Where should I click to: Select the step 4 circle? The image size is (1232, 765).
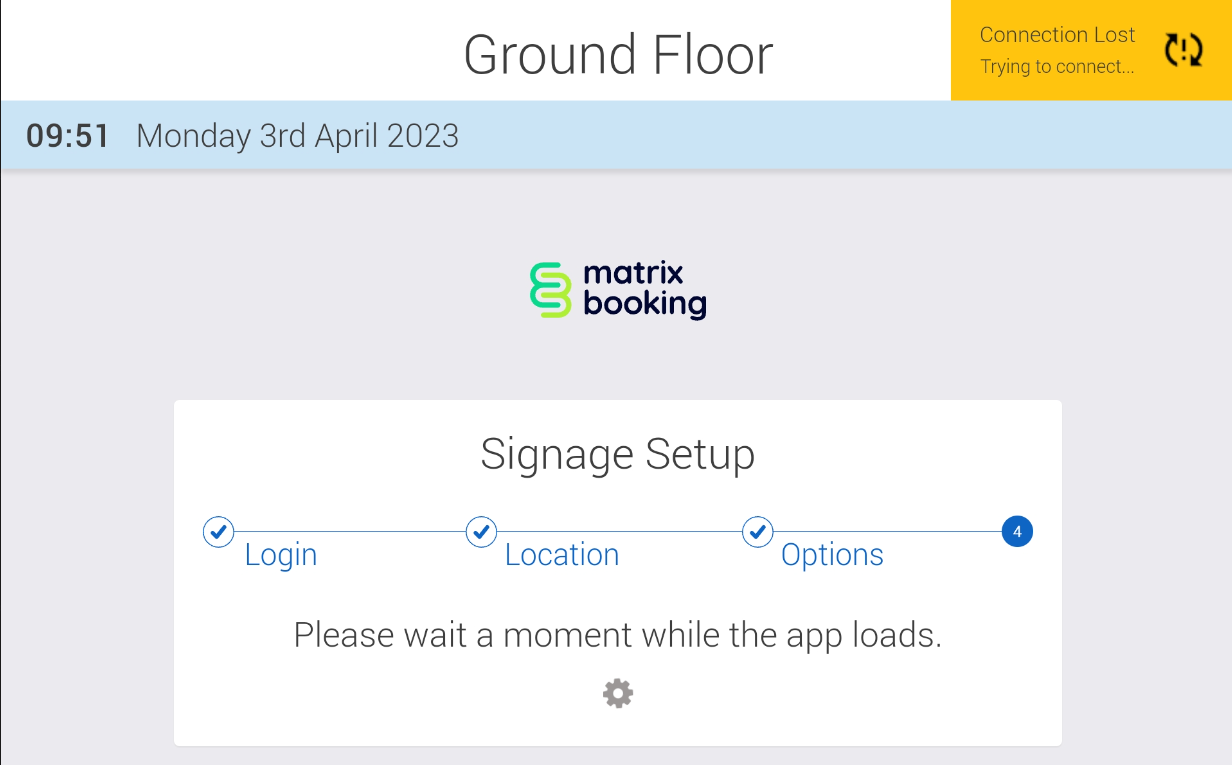click(x=1017, y=532)
